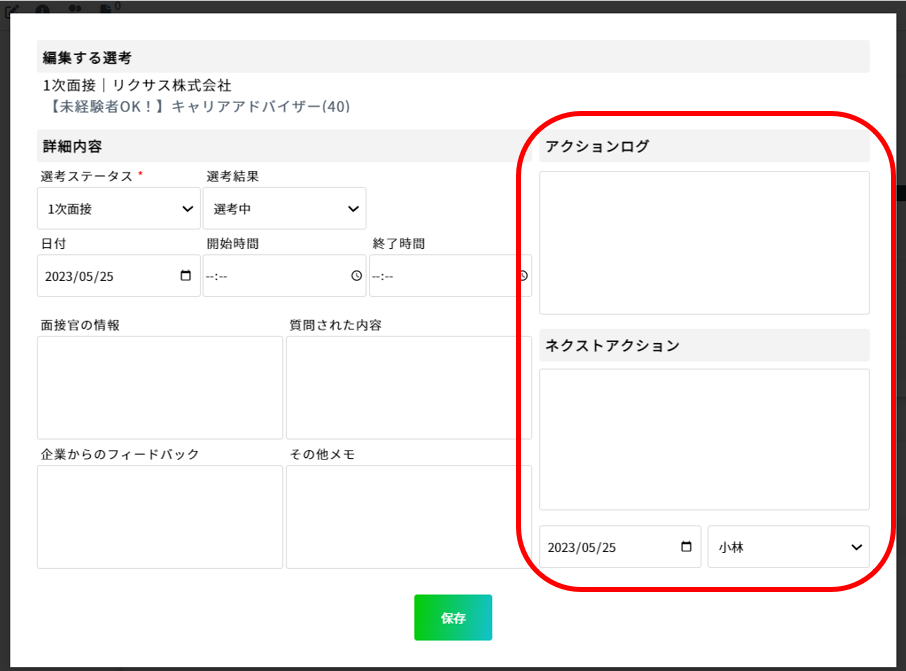
Task: Open the clock picker in 開始時間 field
Action: tap(357, 276)
